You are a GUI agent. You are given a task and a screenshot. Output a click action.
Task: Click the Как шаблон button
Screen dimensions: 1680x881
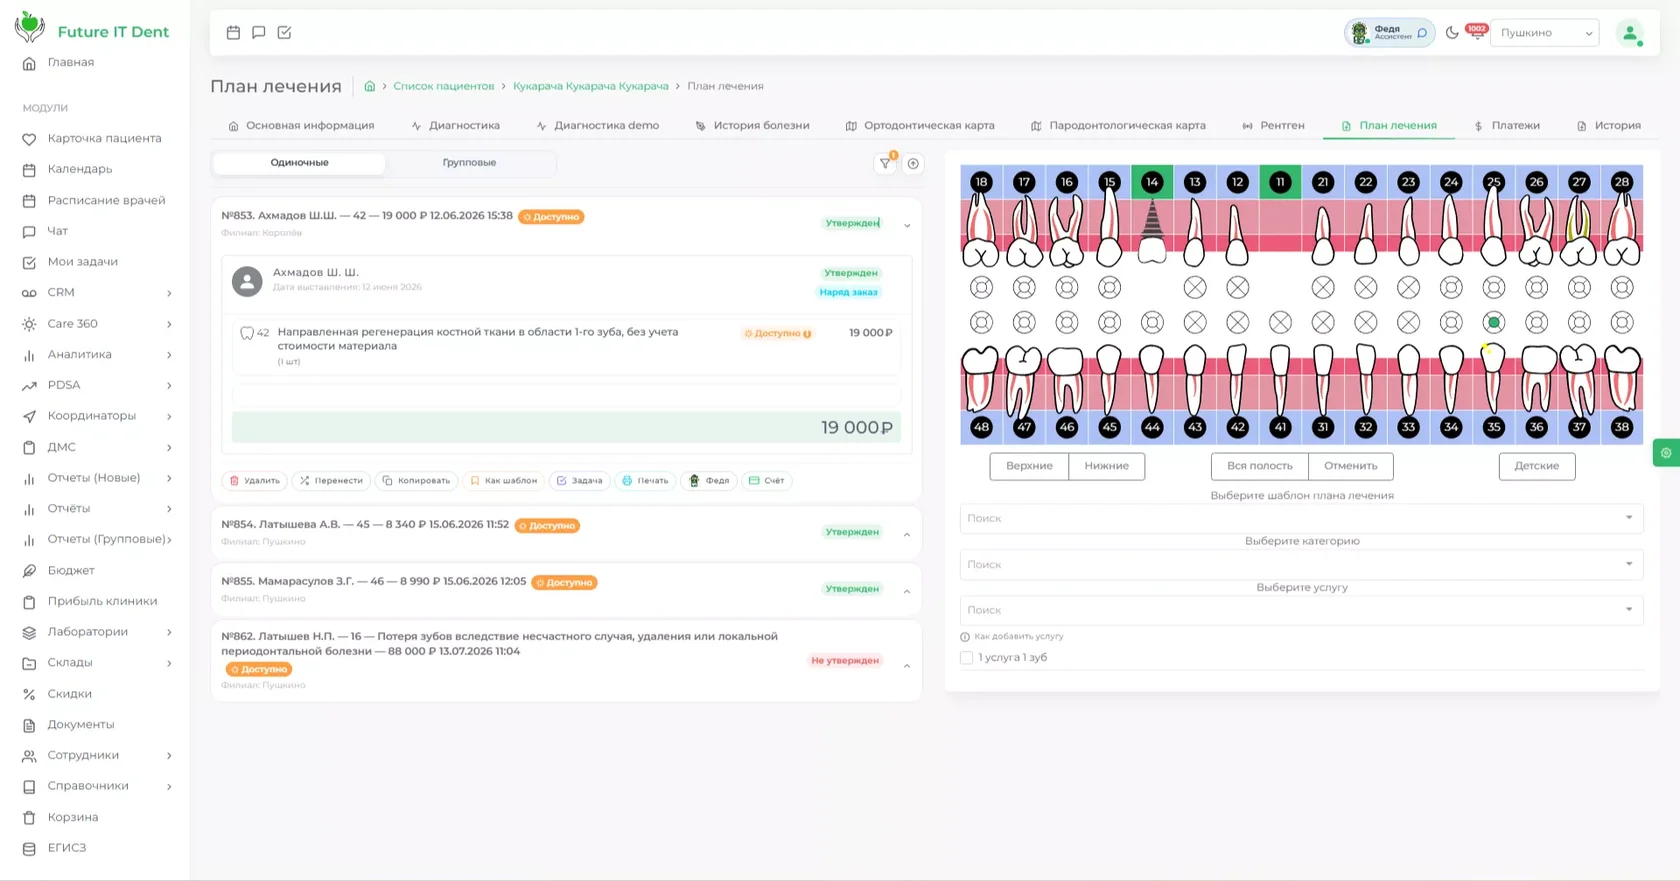pyautogui.click(x=504, y=481)
